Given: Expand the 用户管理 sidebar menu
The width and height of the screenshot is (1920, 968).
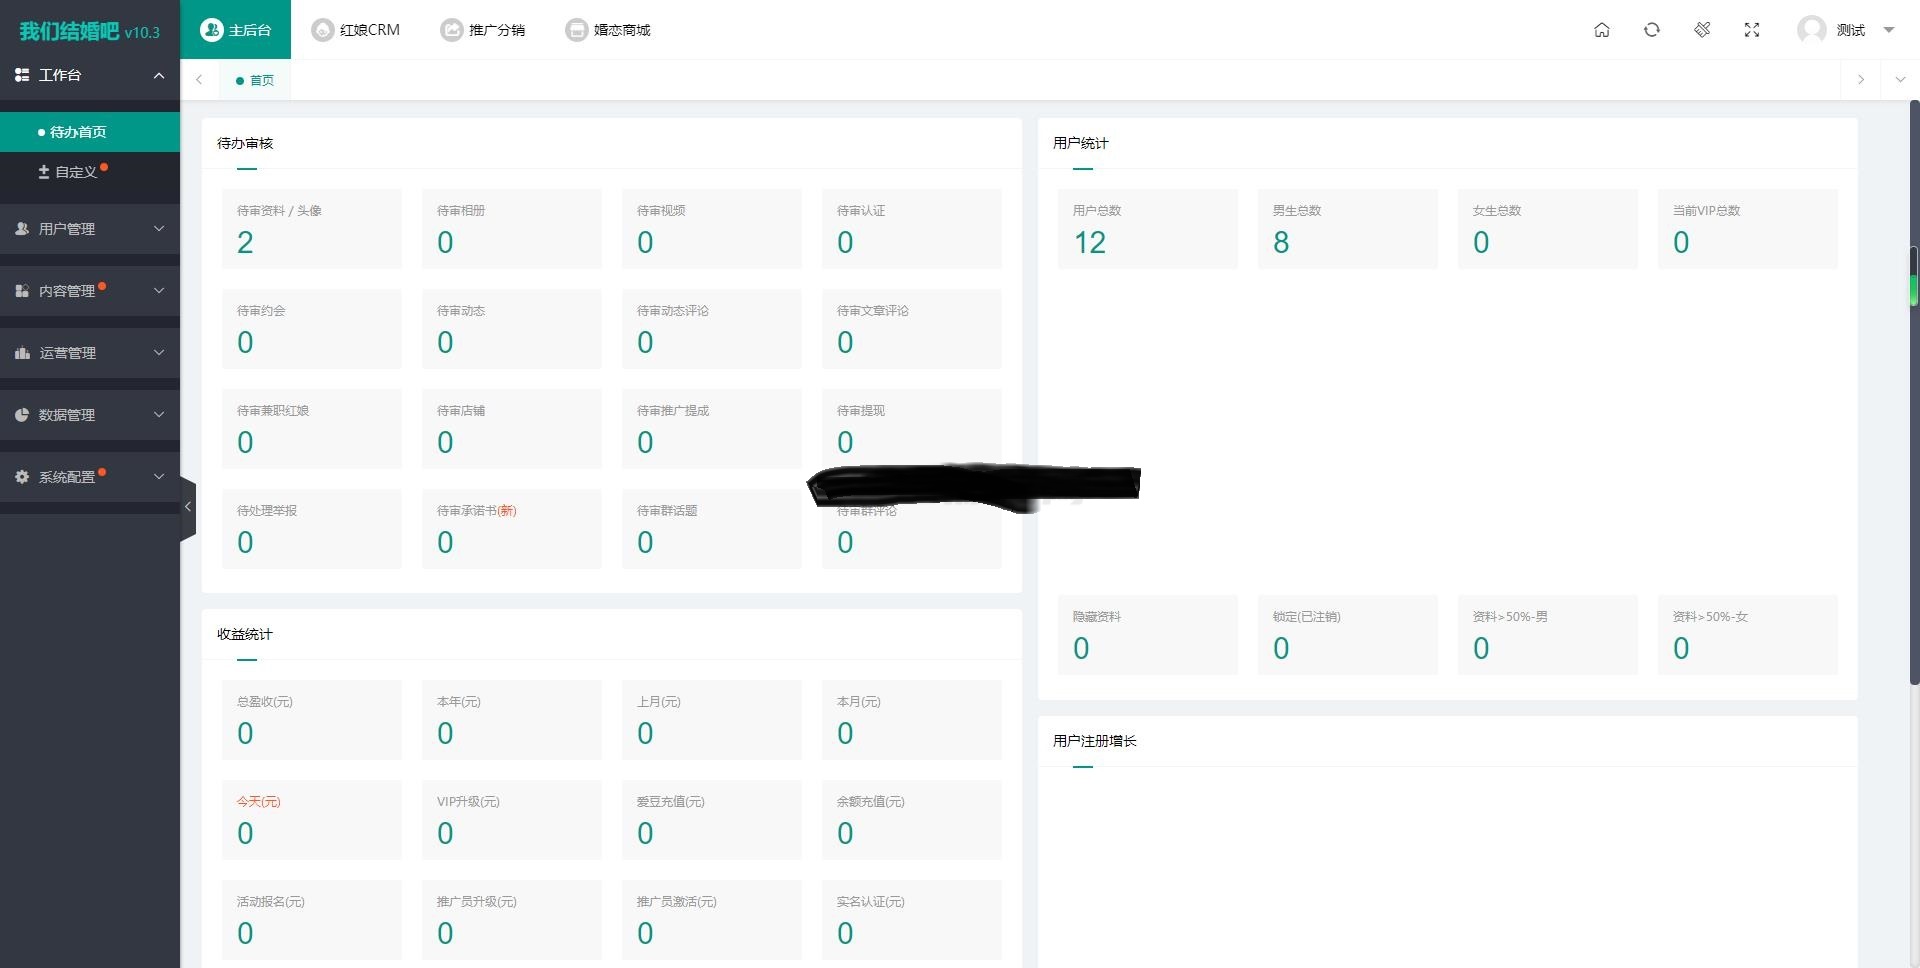Looking at the screenshot, I should (x=90, y=229).
